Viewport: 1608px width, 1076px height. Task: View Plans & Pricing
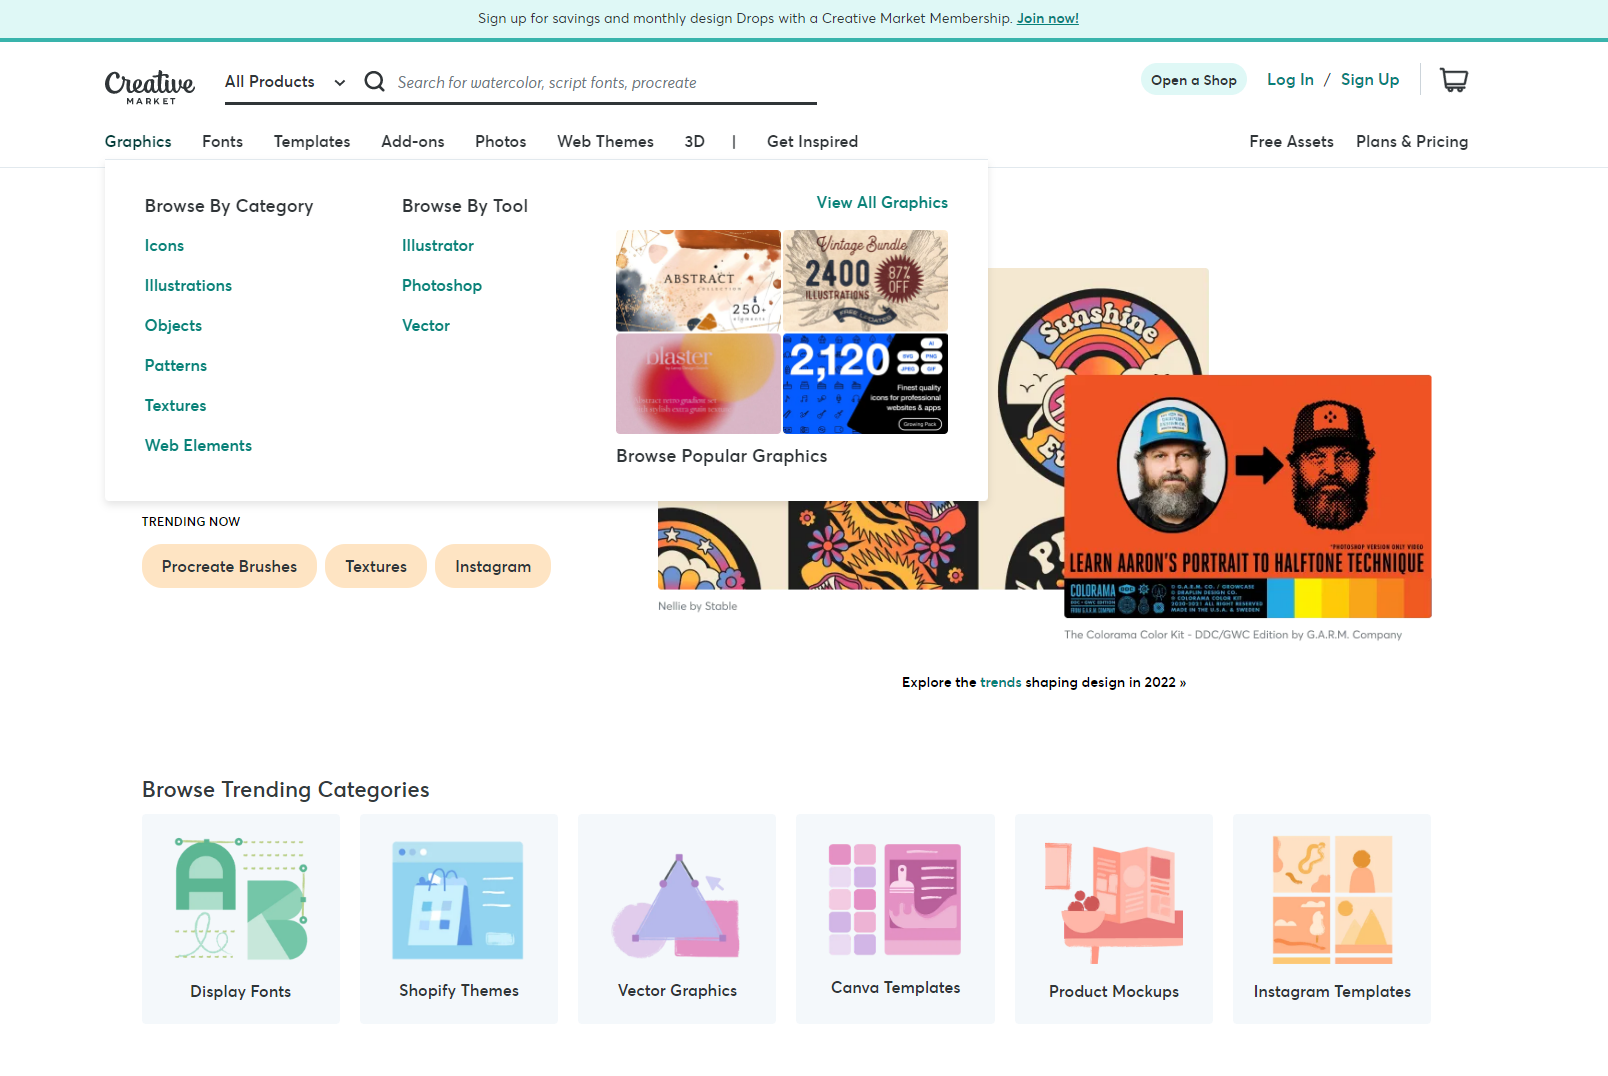(x=1412, y=142)
